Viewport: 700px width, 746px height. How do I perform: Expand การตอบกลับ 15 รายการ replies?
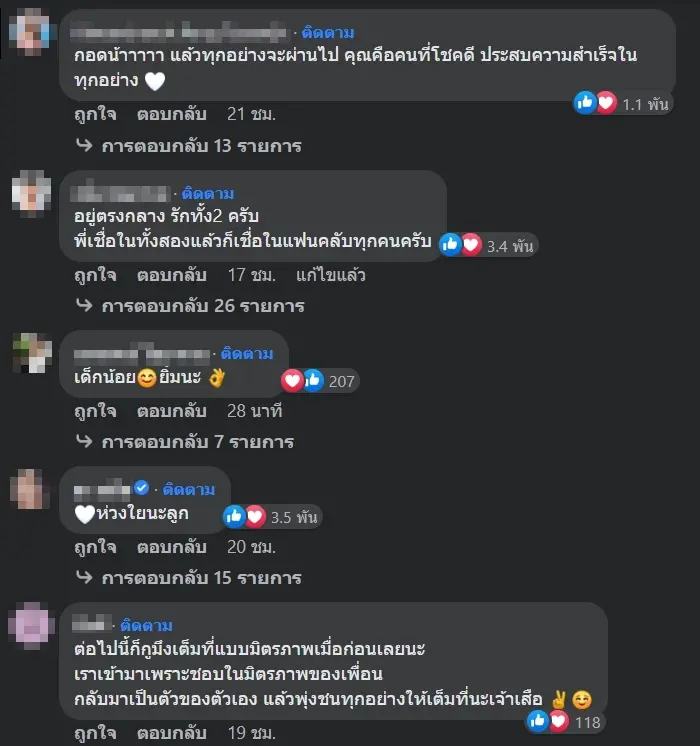coord(188,578)
